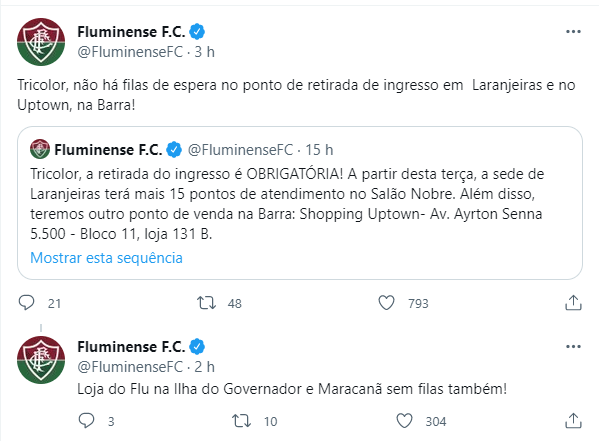Retweet the tweet with 10 retweets
This screenshot has height=441, width=599.
point(241,421)
